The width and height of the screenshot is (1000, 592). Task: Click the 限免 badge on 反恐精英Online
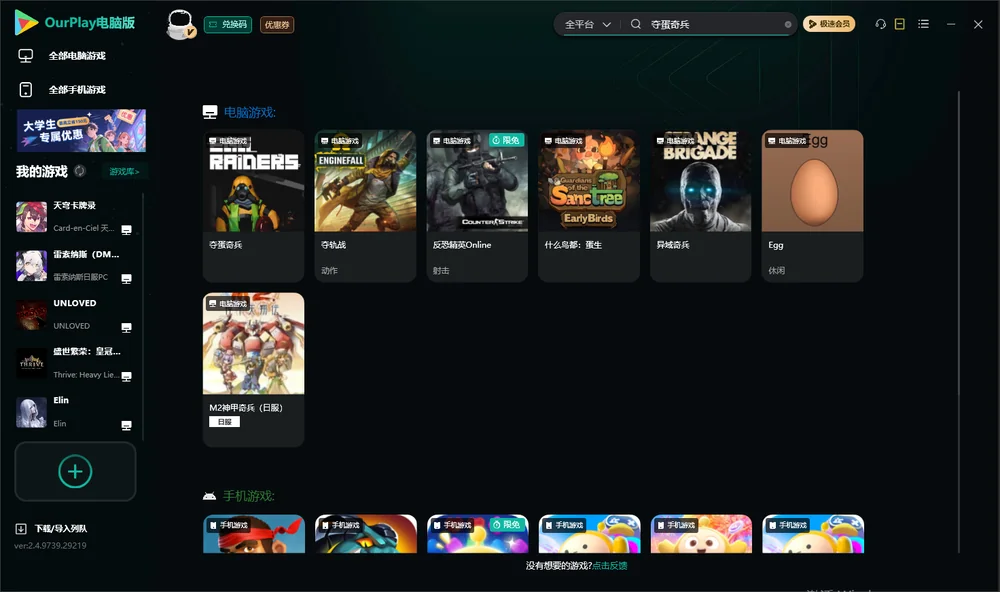506,140
